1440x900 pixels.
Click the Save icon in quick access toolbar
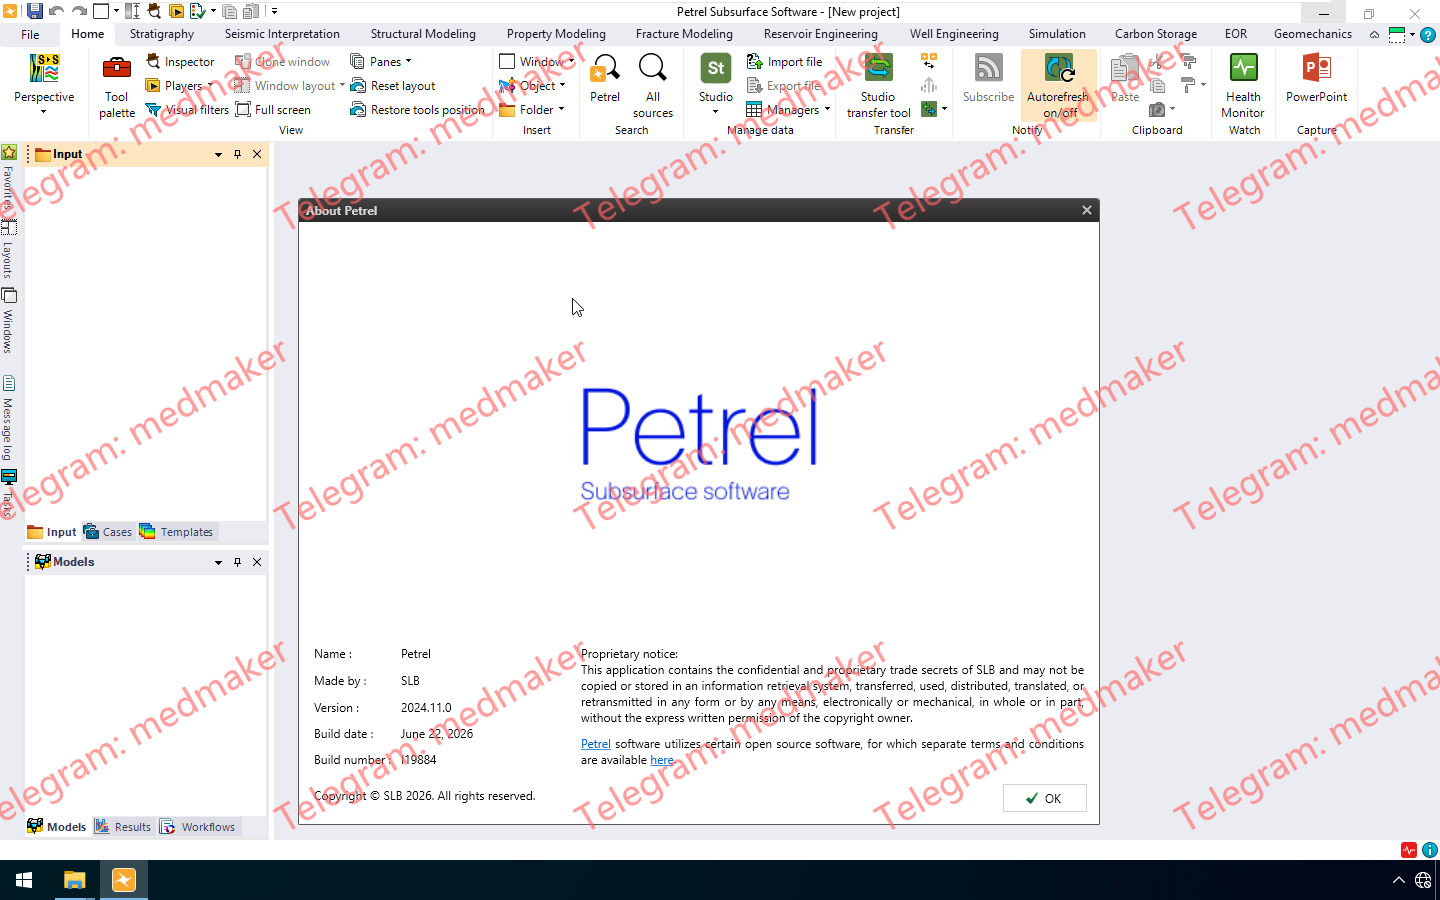tap(34, 11)
